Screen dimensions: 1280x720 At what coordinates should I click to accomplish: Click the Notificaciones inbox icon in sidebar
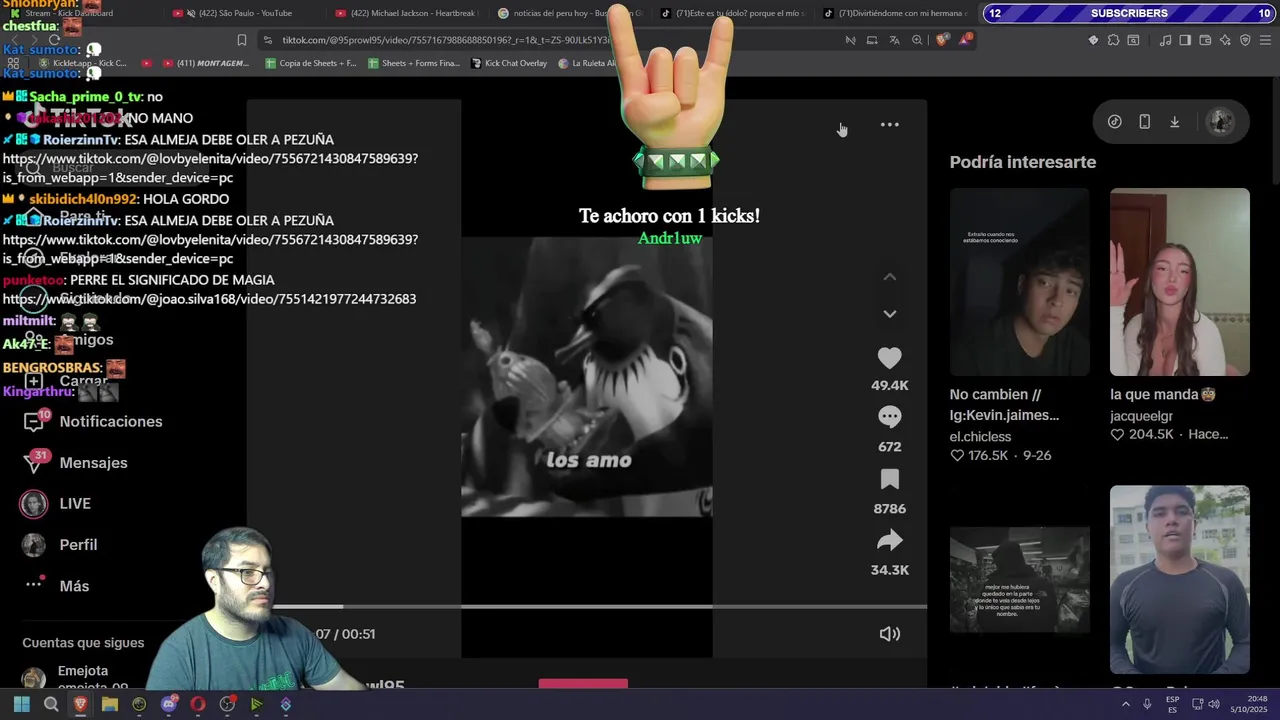point(33,422)
